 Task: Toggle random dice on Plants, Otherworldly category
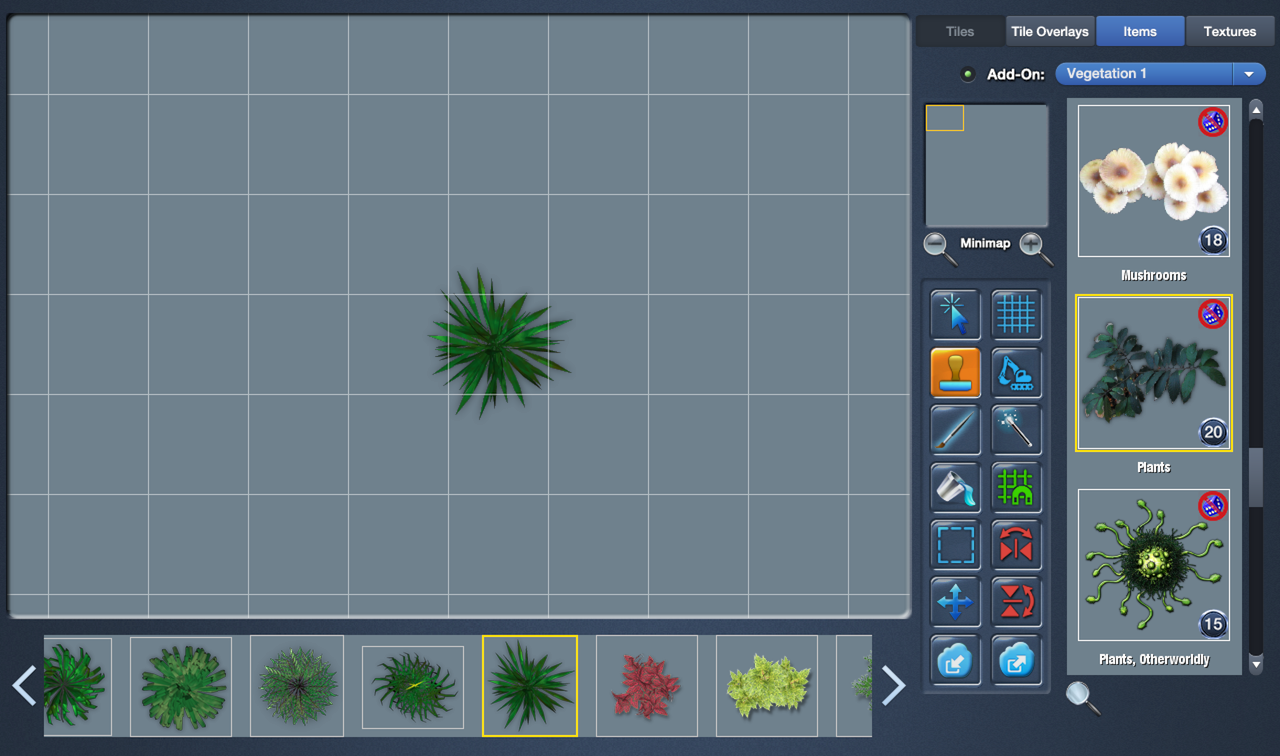coord(1212,506)
